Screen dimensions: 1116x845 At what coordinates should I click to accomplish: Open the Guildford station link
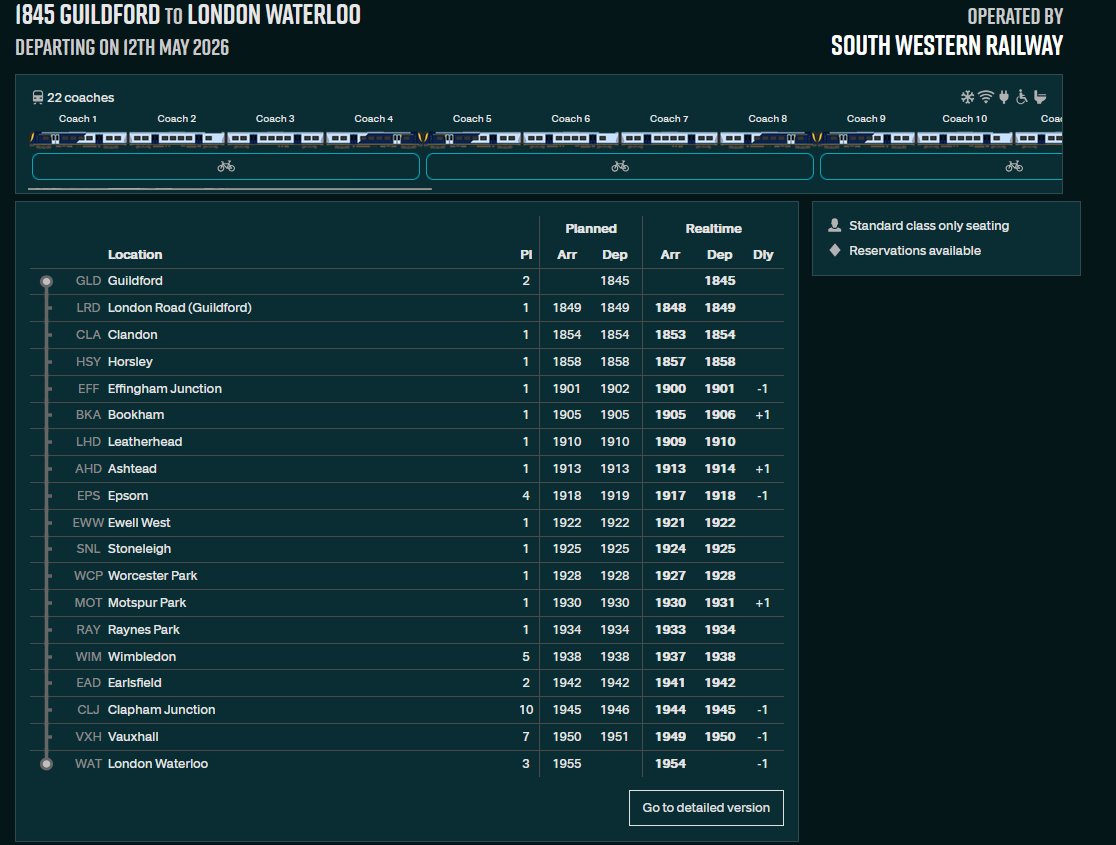coord(135,280)
